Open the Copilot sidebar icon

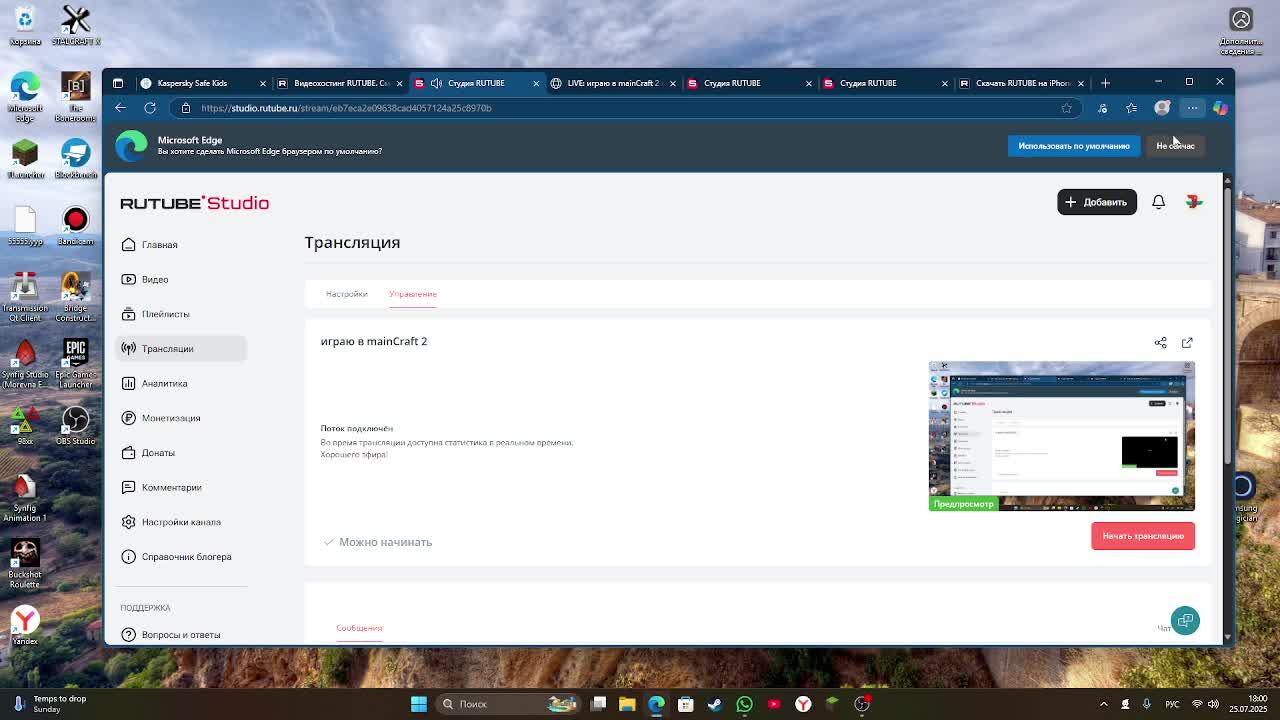click(x=1220, y=108)
